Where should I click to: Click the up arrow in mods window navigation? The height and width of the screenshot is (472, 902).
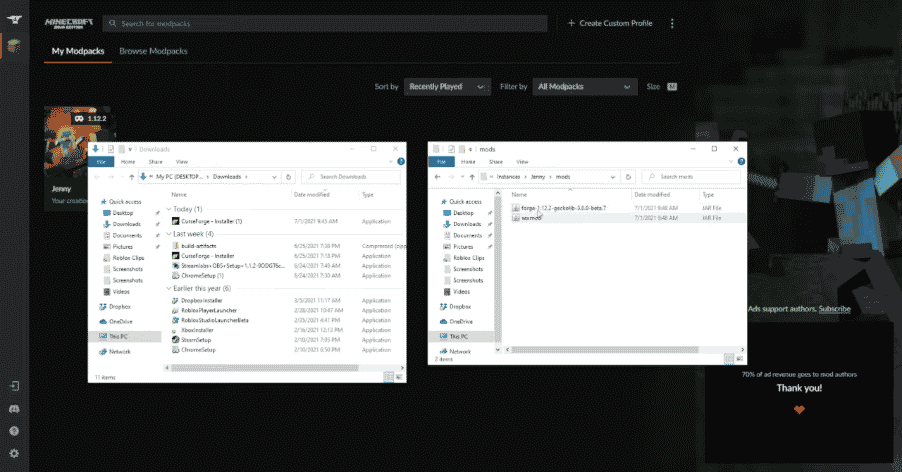tap(473, 176)
